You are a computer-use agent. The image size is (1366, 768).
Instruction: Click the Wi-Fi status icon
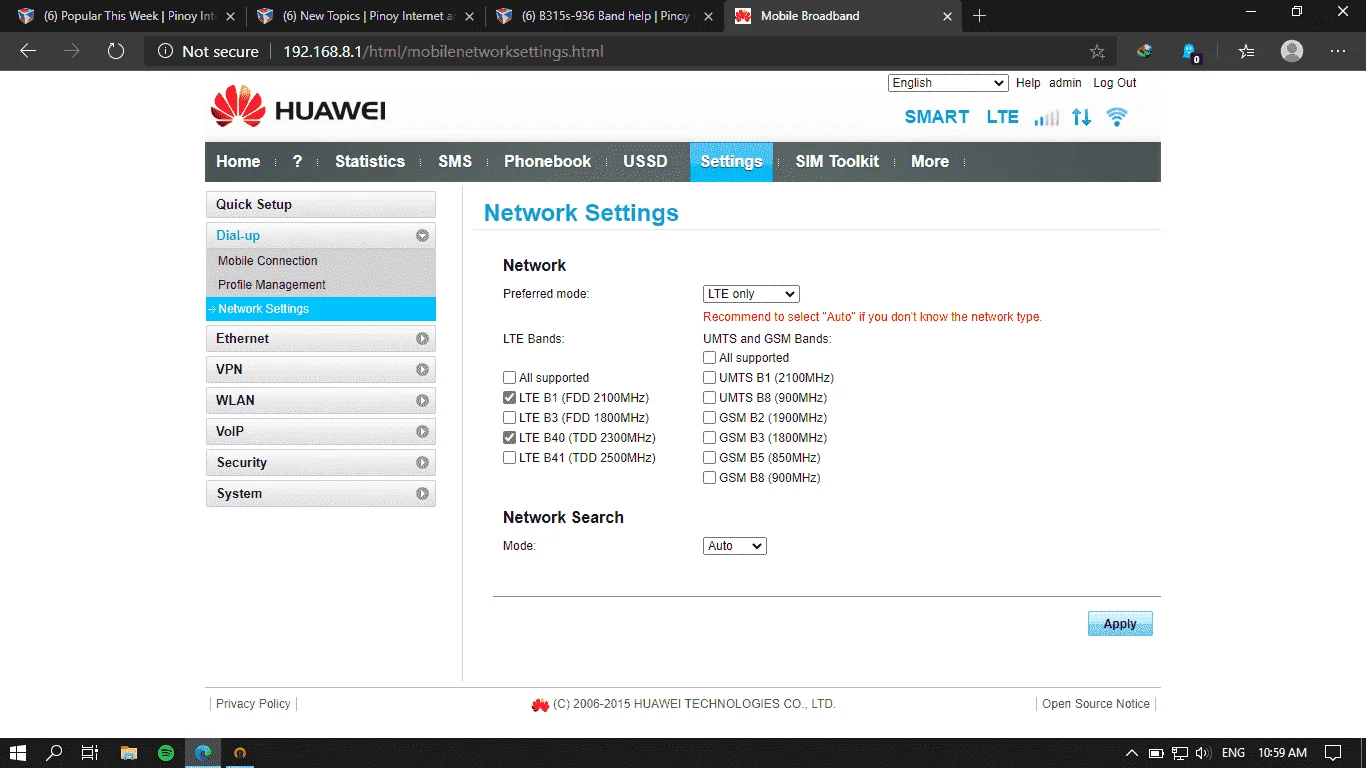1117,117
